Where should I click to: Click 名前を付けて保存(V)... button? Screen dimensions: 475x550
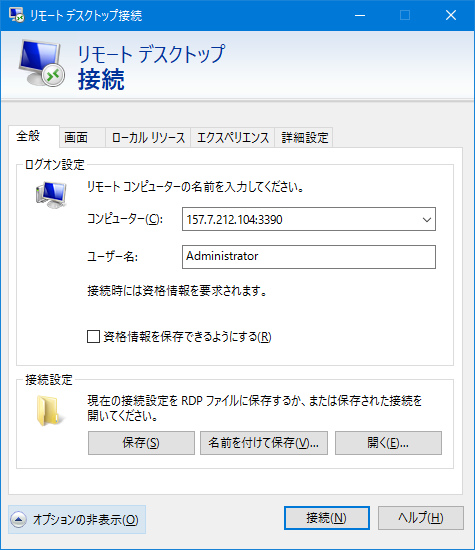point(264,443)
